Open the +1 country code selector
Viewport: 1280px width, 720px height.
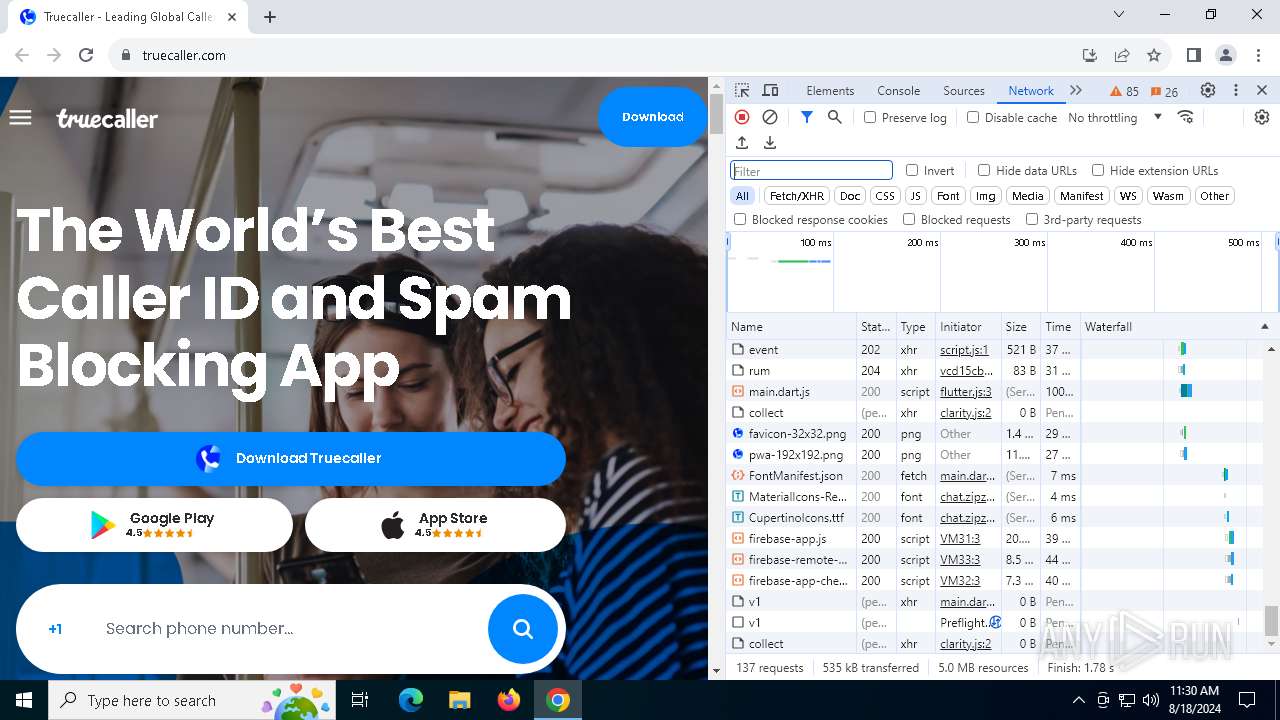55,629
